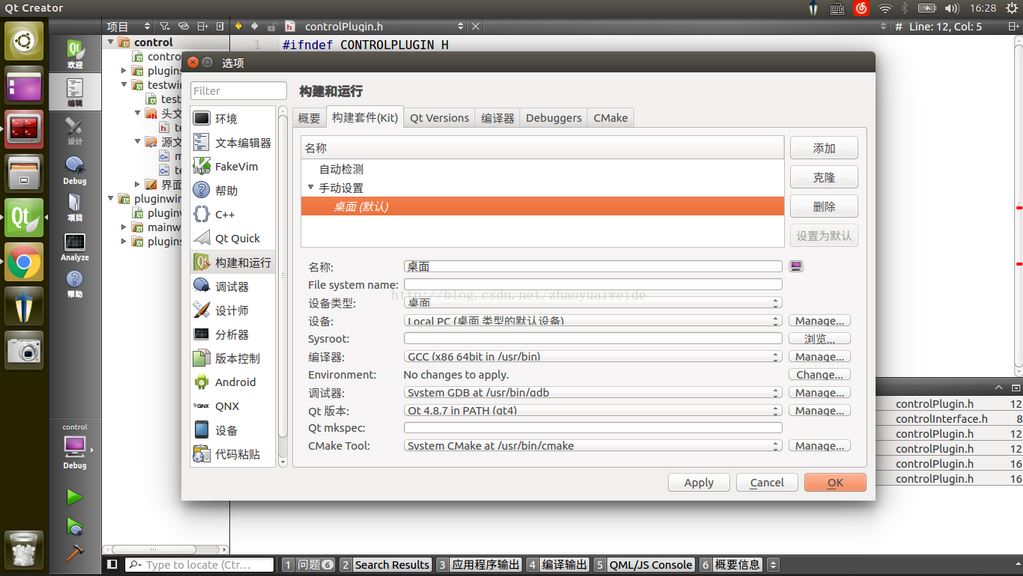Viewport: 1023px width, 576px height.
Task: Collapse the 手动设置 tree group
Action: [x=311, y=187]
